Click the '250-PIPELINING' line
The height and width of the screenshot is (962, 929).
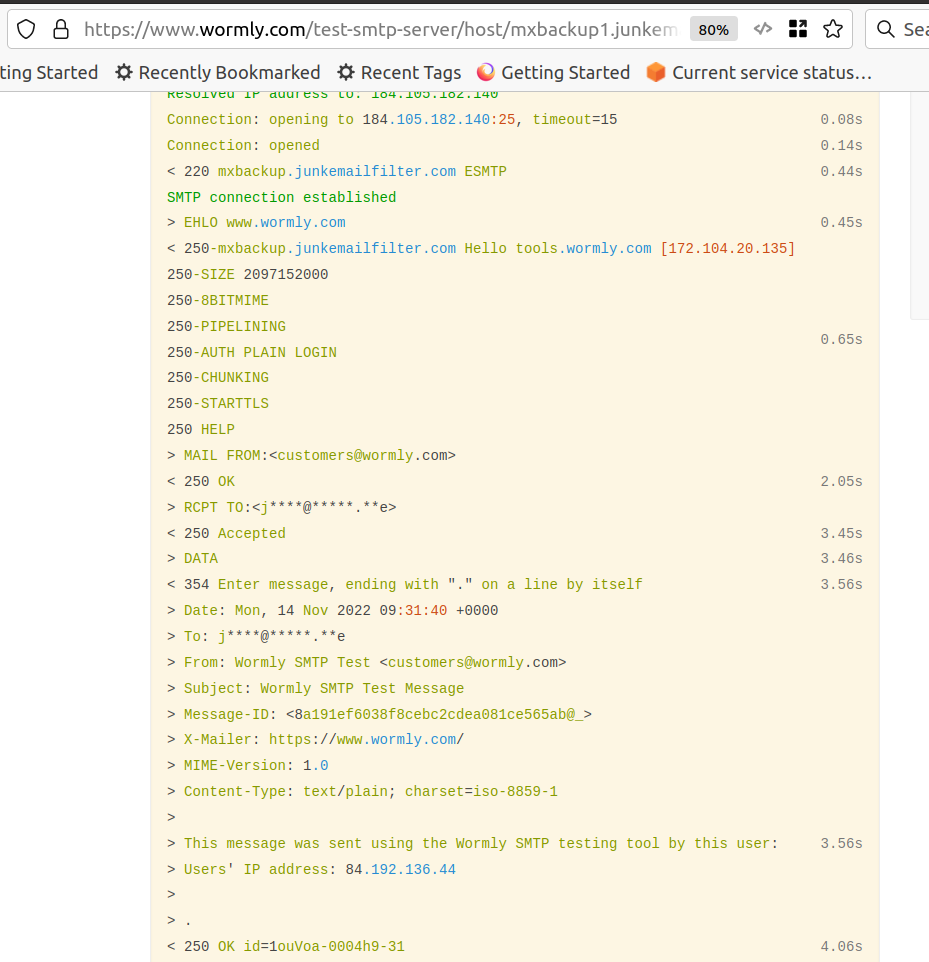[x=226, y=327]
